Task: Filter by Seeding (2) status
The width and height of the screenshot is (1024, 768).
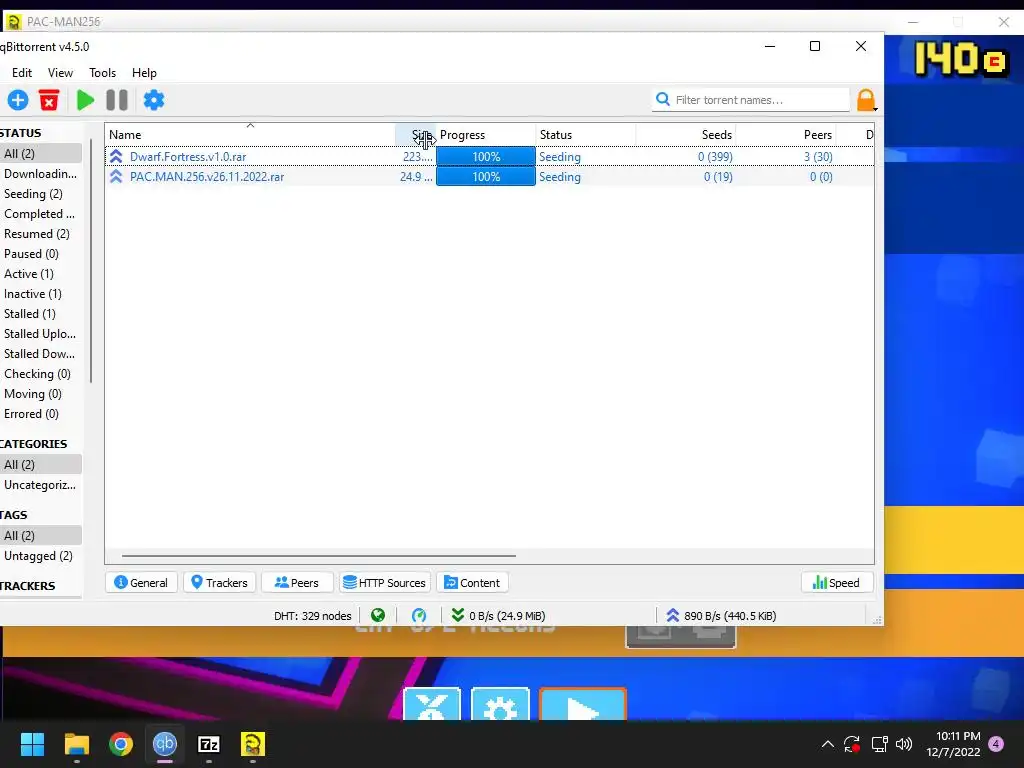Action: point(40,194)
